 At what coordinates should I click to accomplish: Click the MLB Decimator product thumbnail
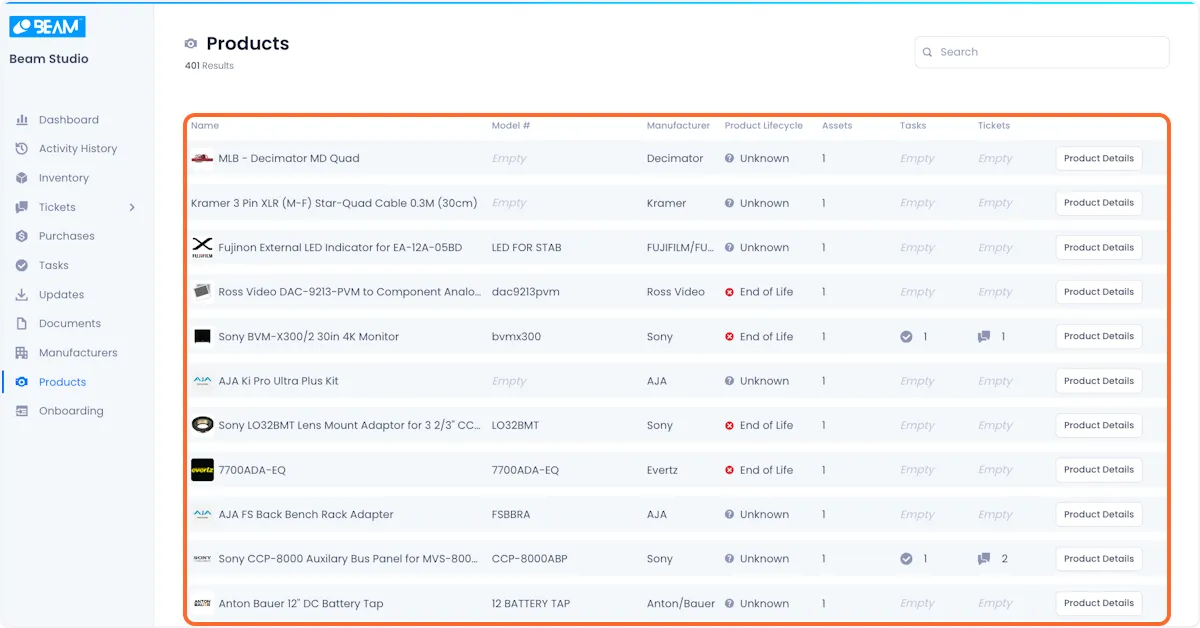(x=202, y=158)
